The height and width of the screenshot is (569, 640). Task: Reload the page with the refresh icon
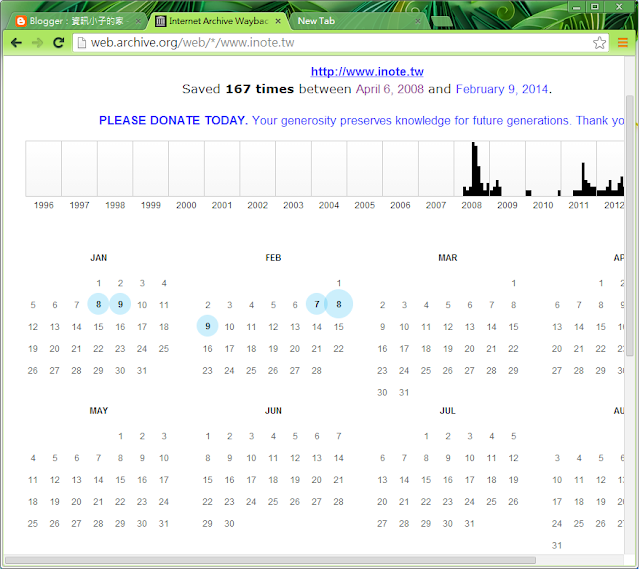coord(59,42)
